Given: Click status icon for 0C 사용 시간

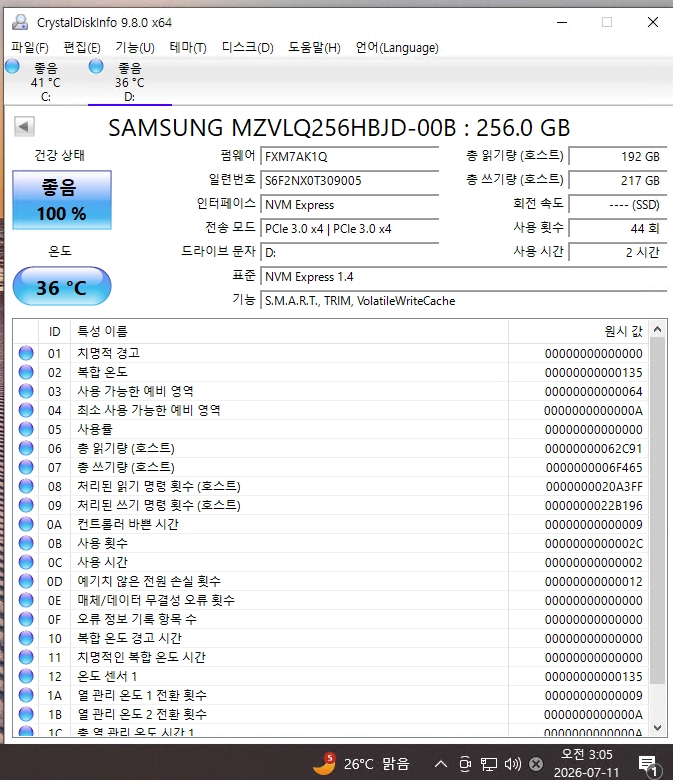Looking at the screenshot, I should [x=26, y=562].
